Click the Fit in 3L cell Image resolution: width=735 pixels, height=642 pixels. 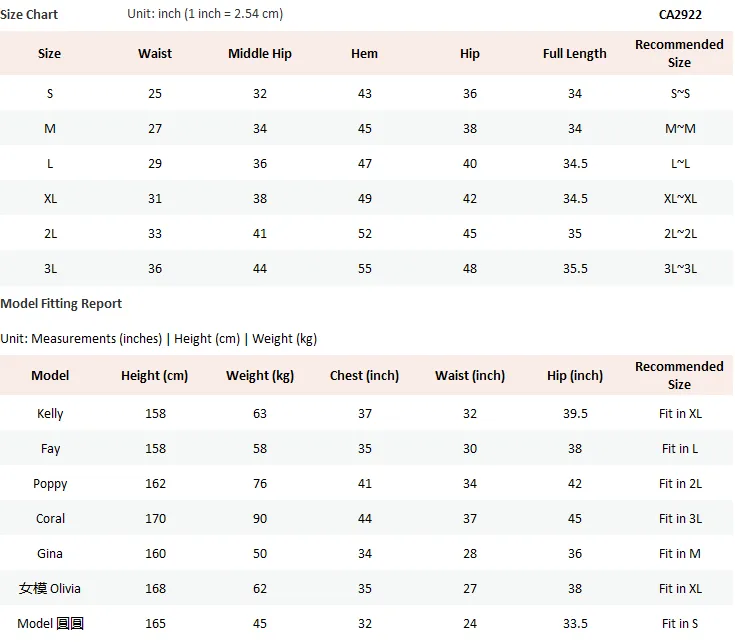680,518
